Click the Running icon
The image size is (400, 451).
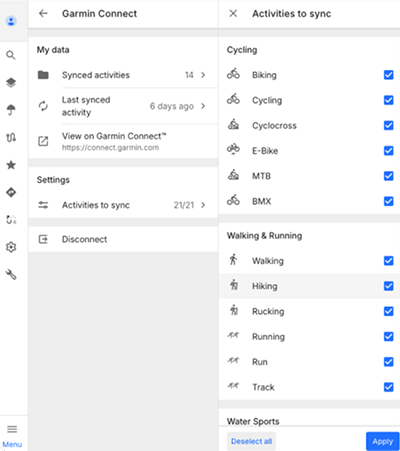click(233, 335)
